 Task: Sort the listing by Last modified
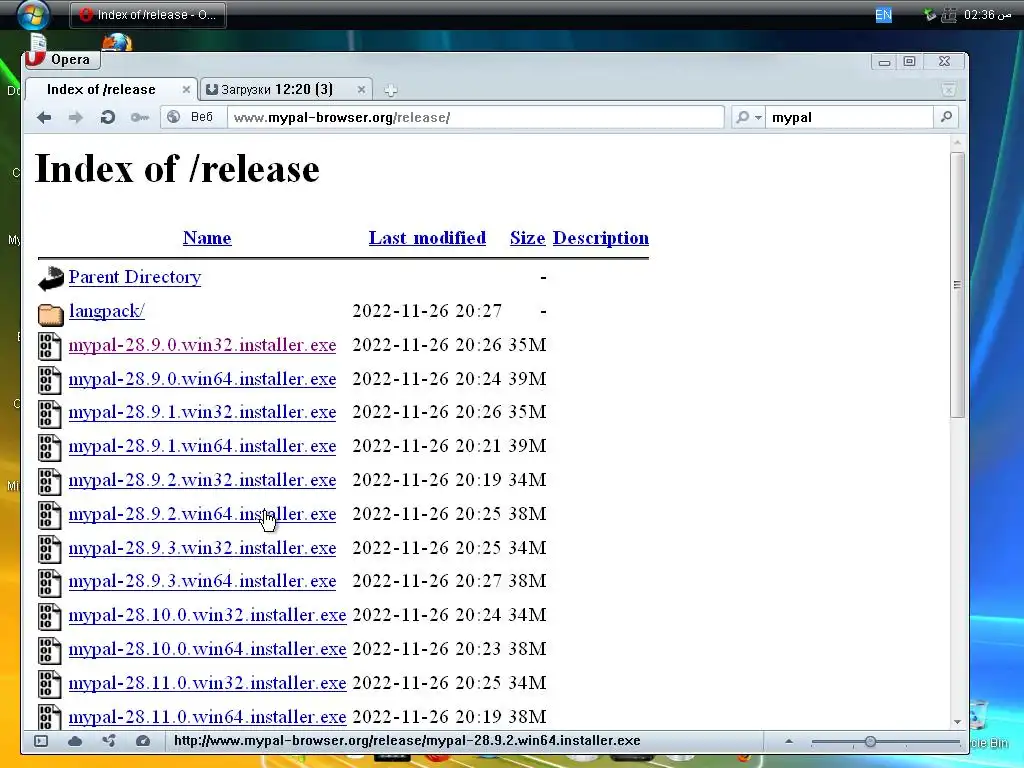[x=427, y=238]
